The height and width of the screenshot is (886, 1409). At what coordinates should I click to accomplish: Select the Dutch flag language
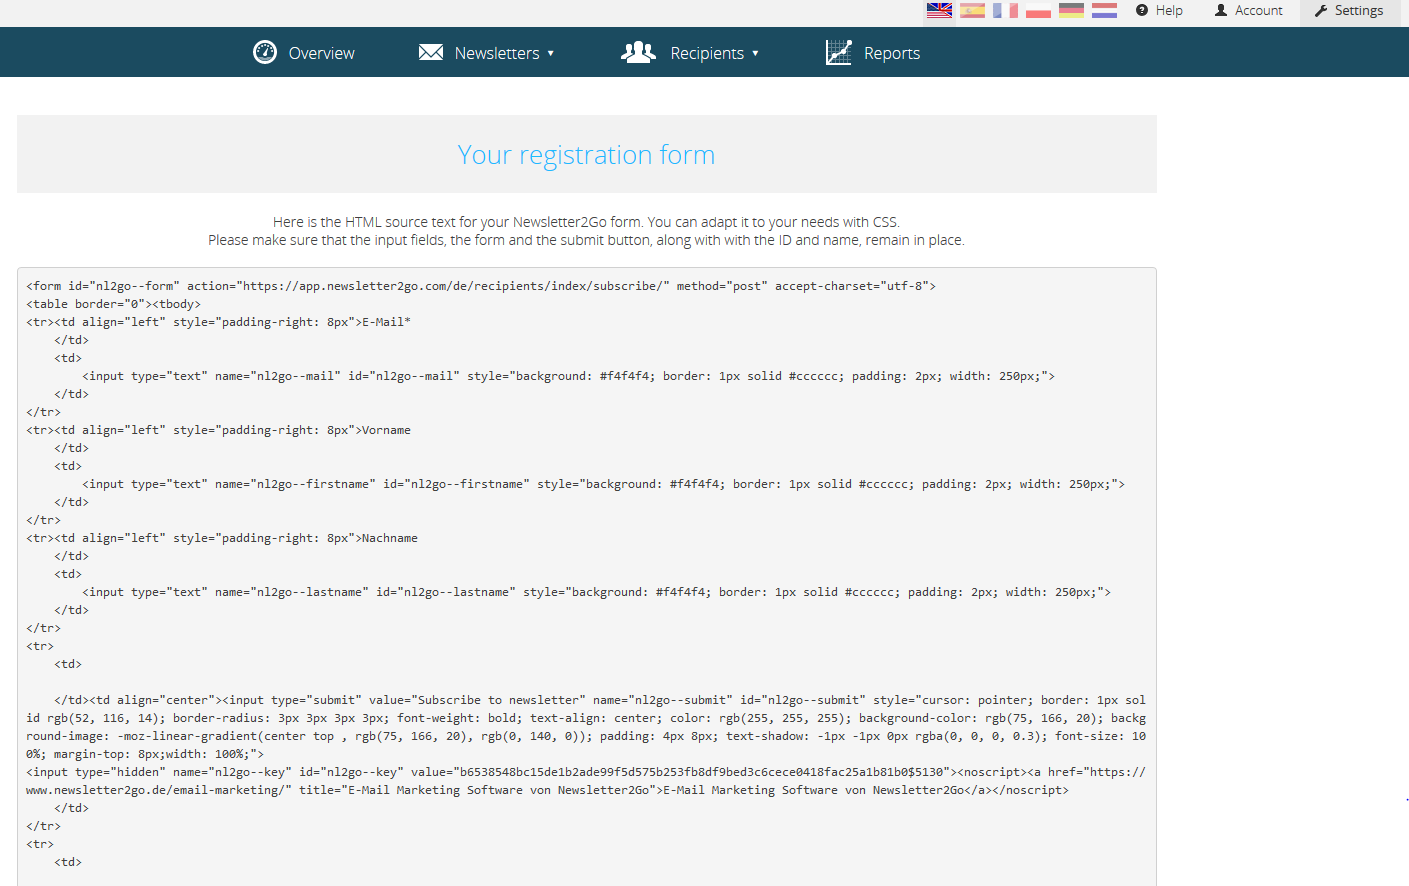point(1104,10)
